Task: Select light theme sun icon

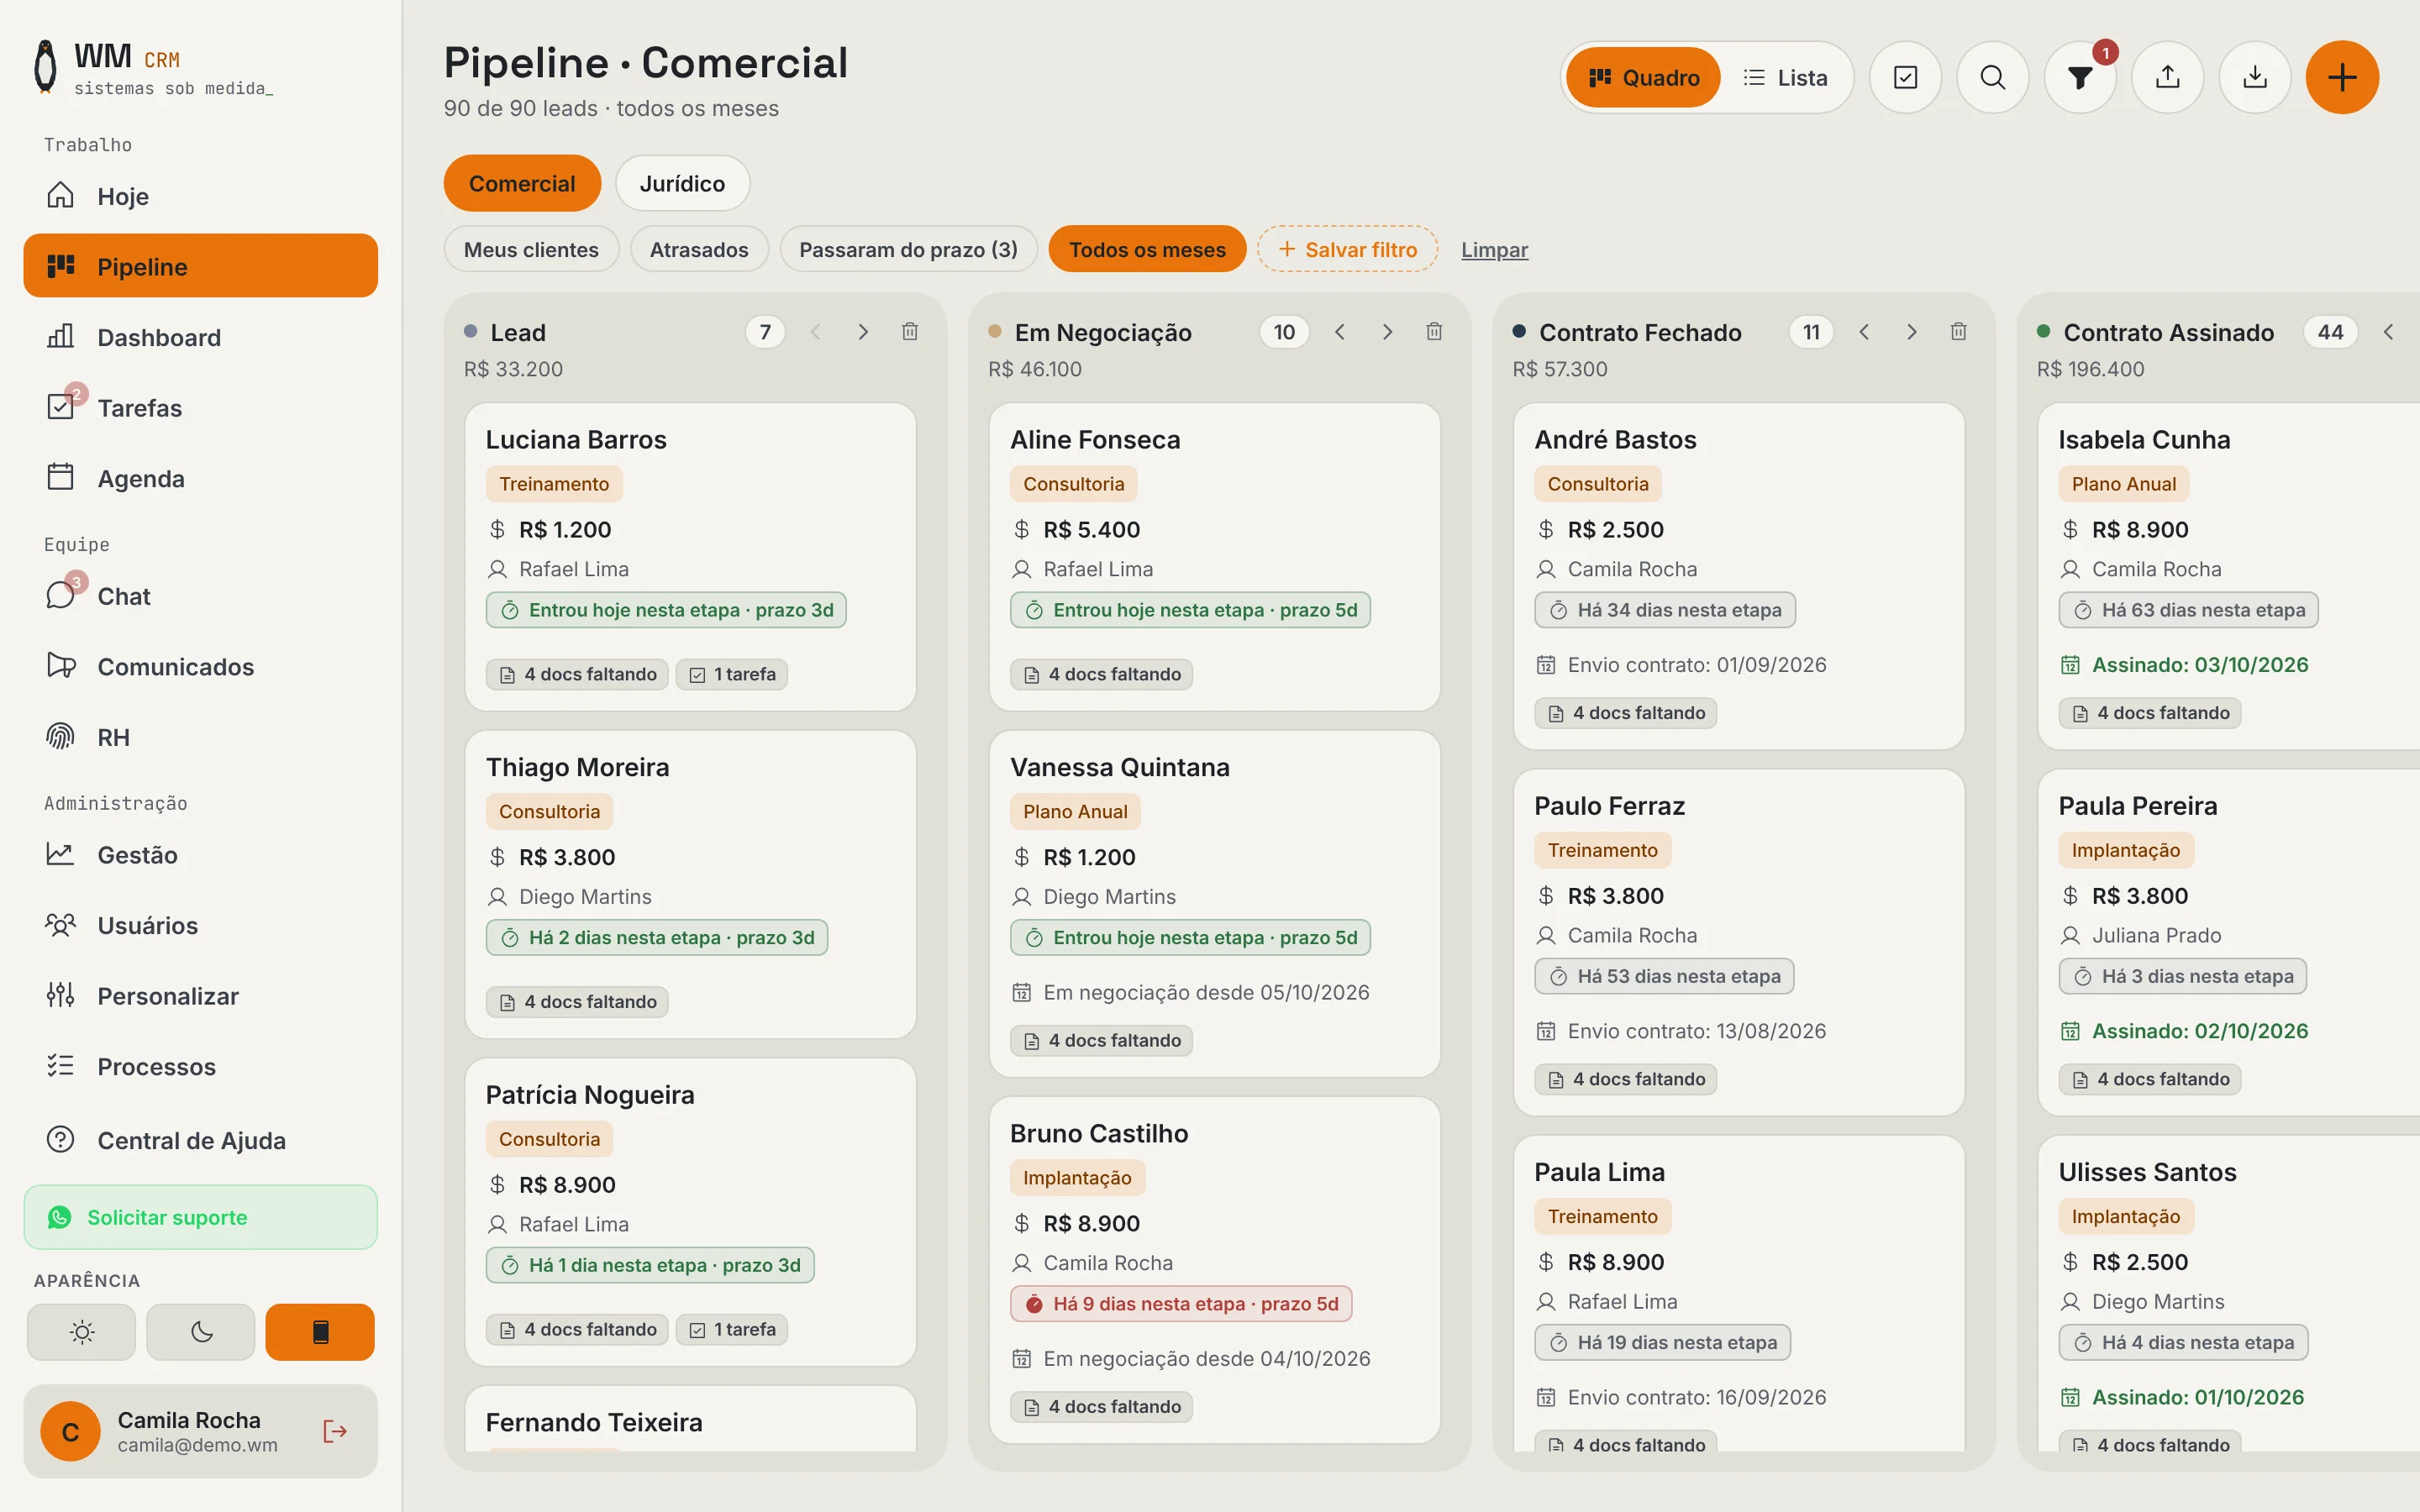Action: (x=81, y=1332)
